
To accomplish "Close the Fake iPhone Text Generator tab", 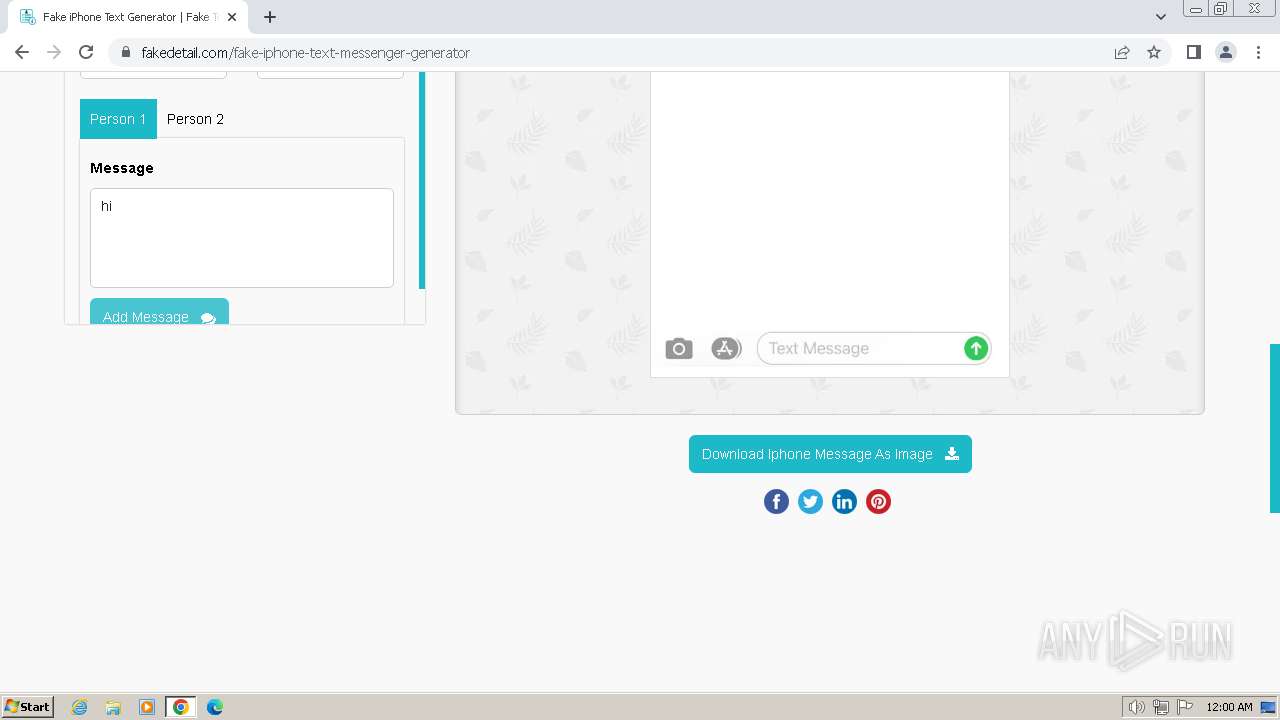I will click(232, 17).
